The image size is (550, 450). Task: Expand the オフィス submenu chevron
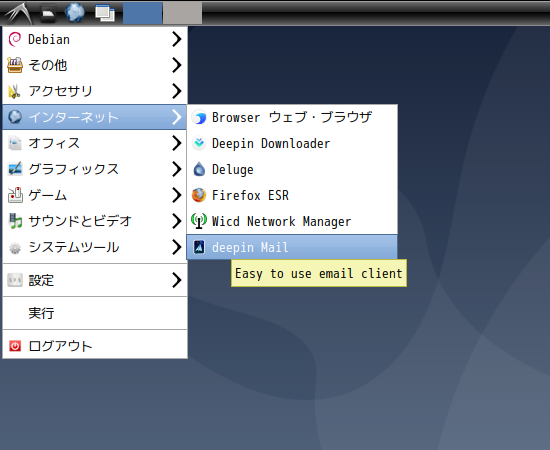coord(176,143)
